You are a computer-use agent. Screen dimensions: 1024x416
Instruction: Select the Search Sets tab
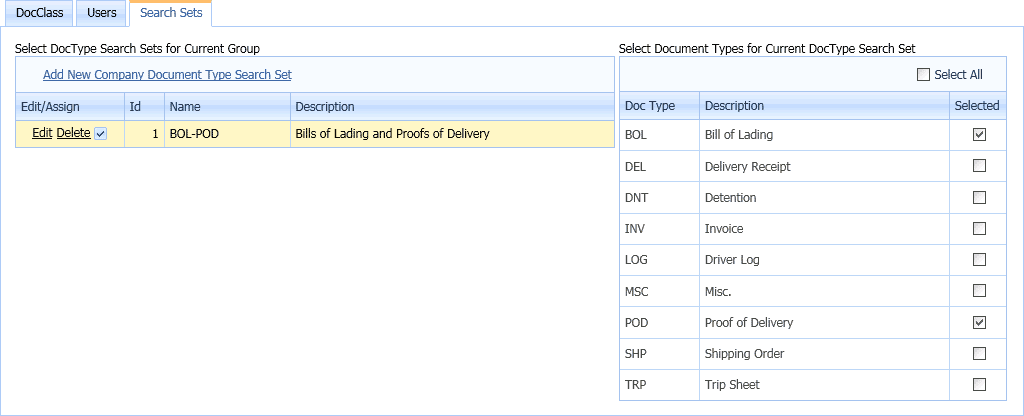tap(171, 13)
